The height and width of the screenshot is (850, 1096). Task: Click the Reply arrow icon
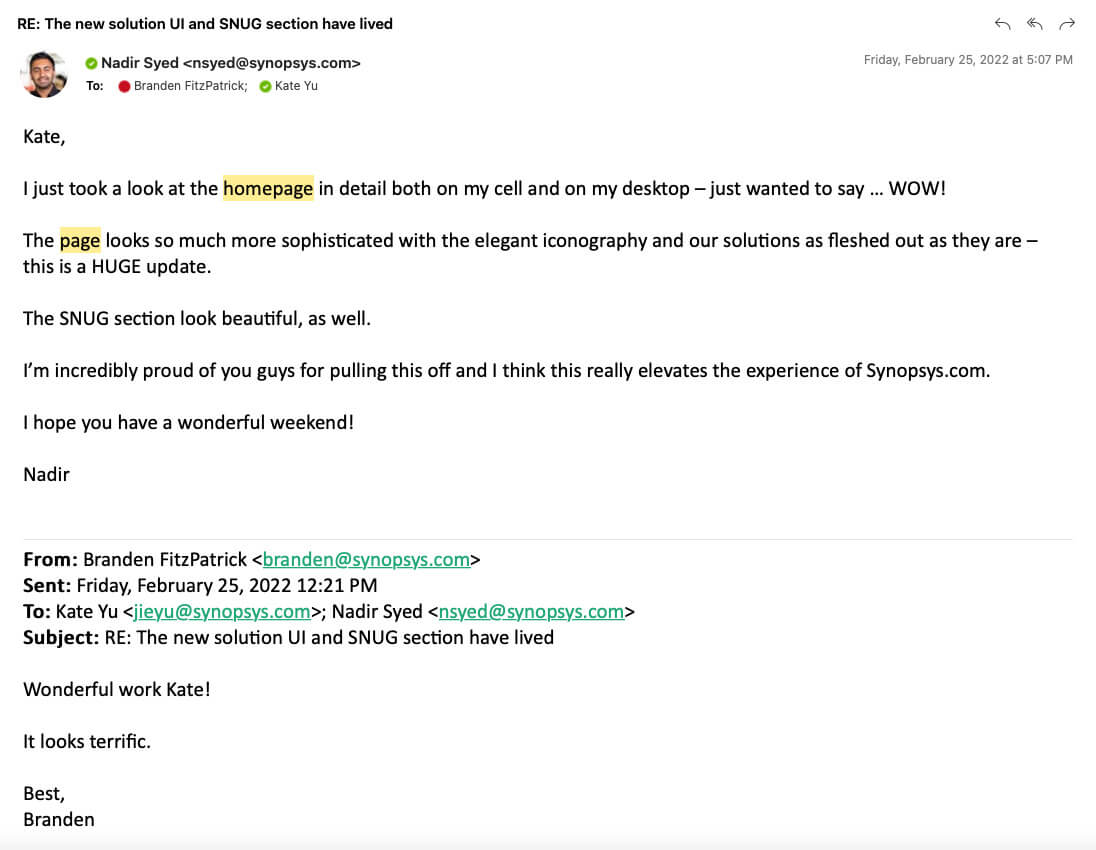click(x=1002, y=24)
